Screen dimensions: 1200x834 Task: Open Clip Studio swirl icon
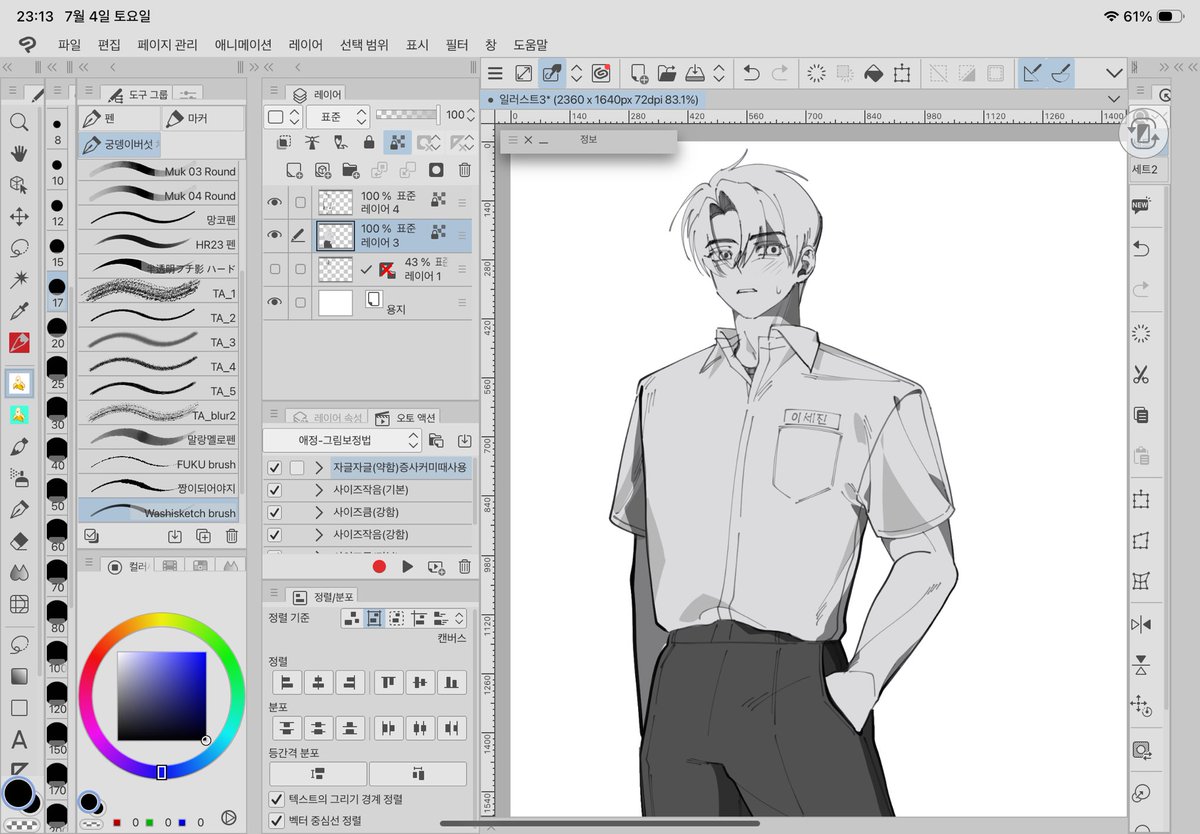(601, 73)
